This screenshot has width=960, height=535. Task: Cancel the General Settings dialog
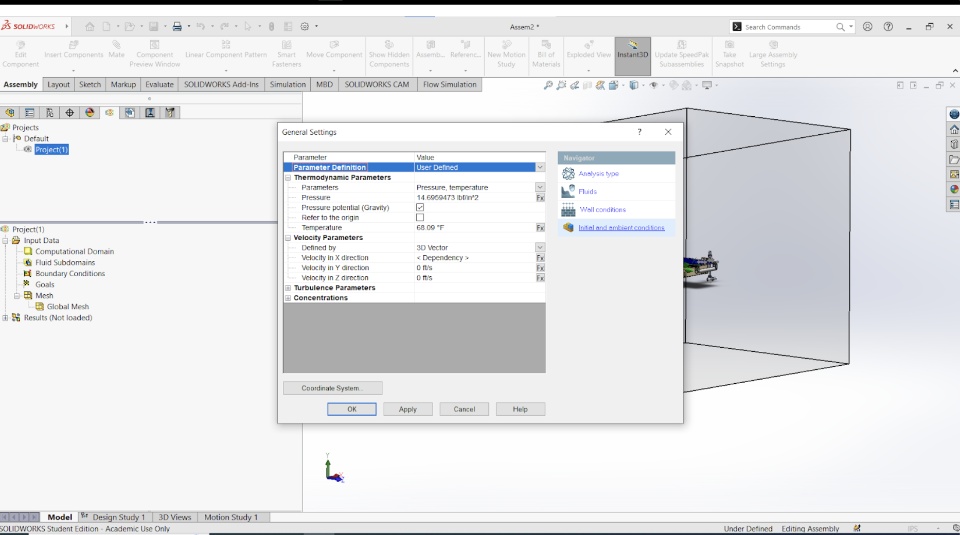coord(464,409)
